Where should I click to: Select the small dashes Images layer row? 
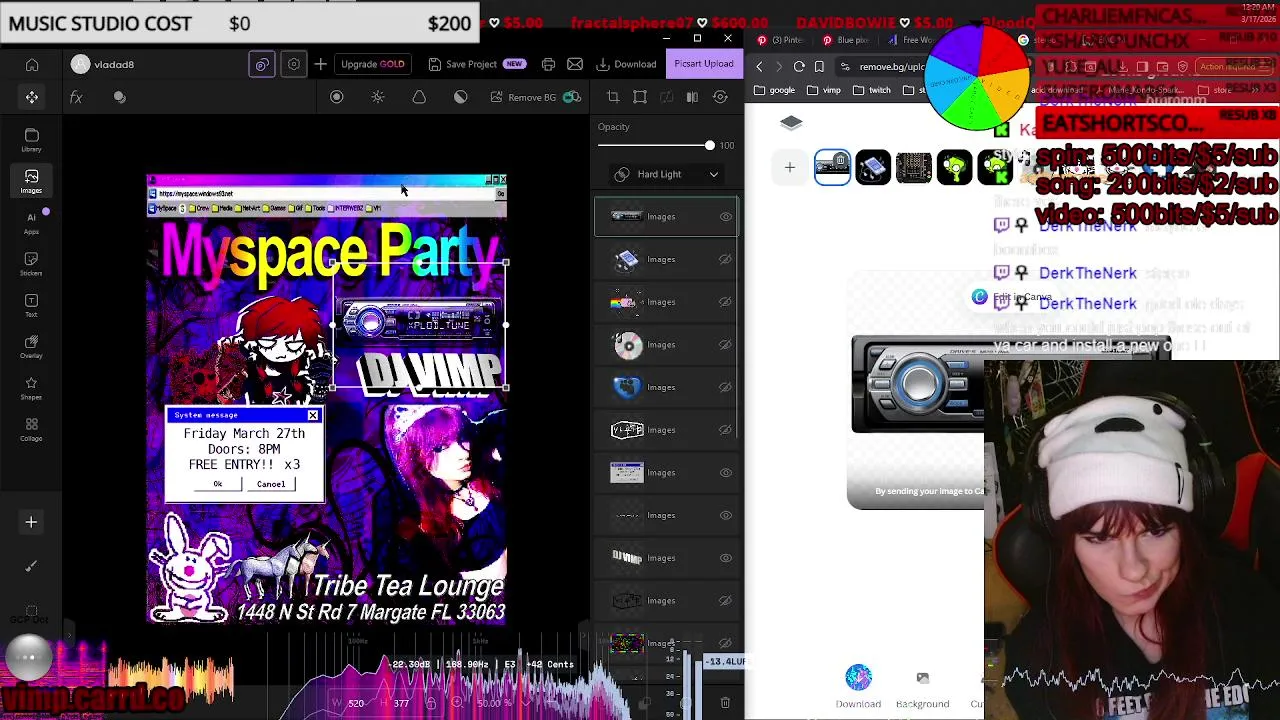point(666,515)
